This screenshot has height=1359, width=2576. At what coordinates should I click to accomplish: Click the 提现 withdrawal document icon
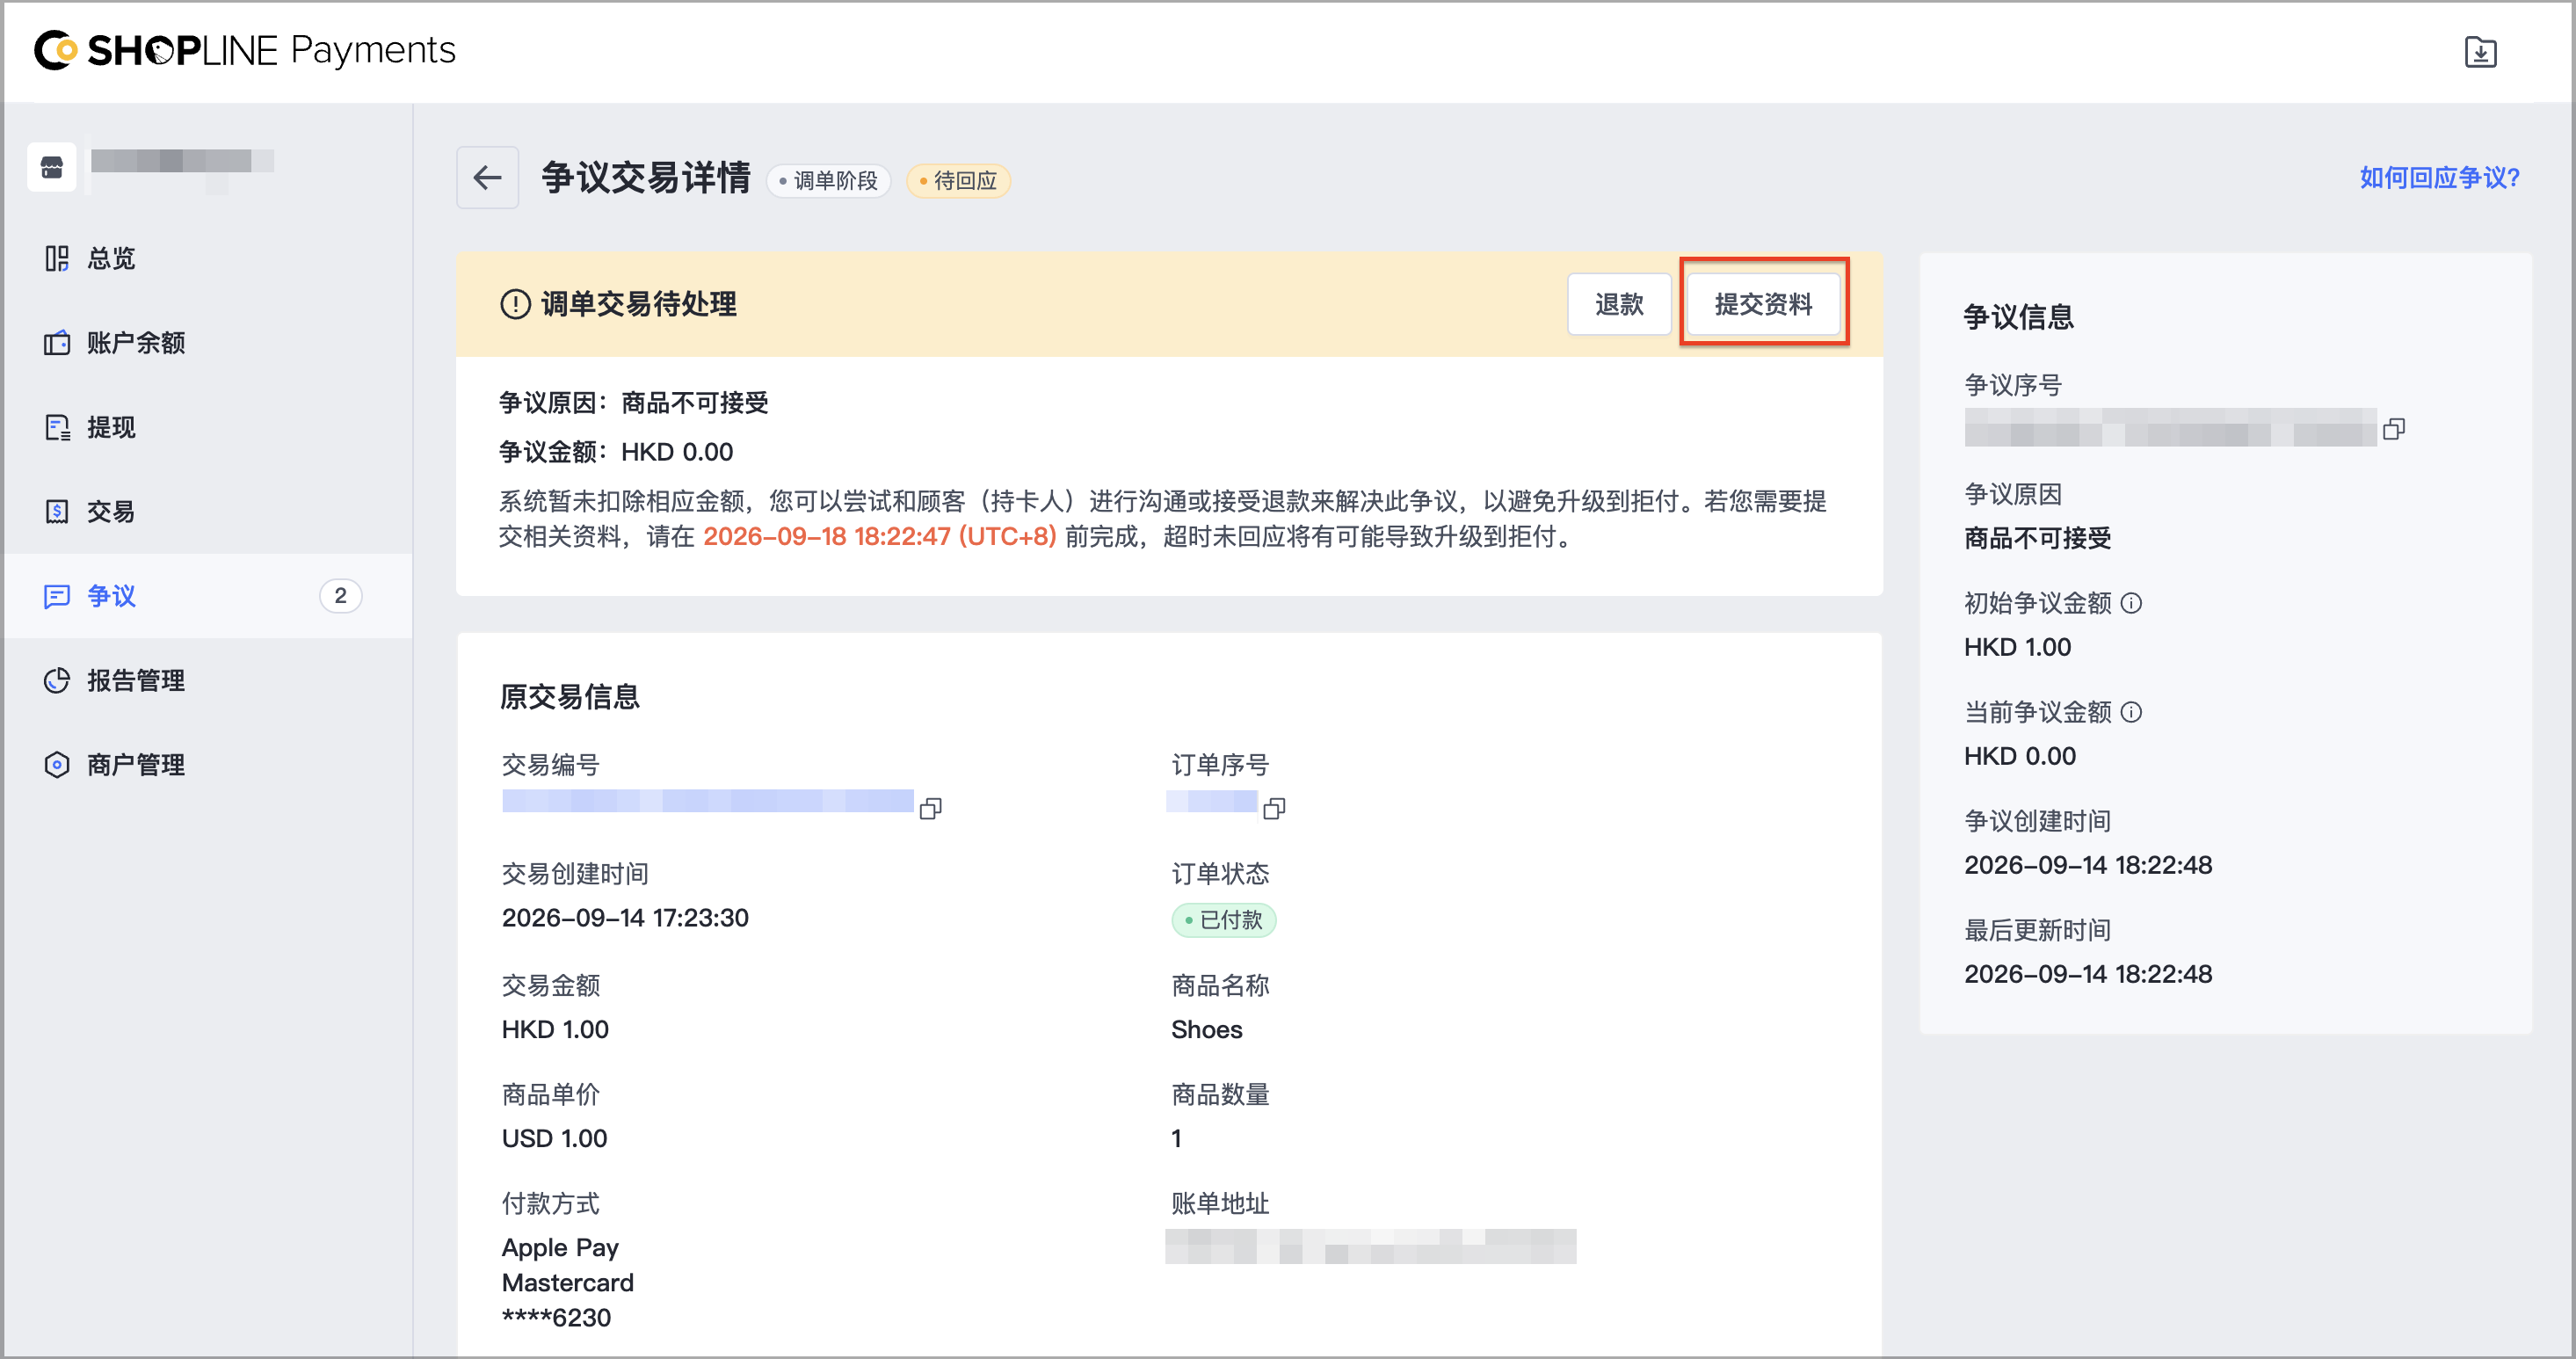[x=57, y=427]
